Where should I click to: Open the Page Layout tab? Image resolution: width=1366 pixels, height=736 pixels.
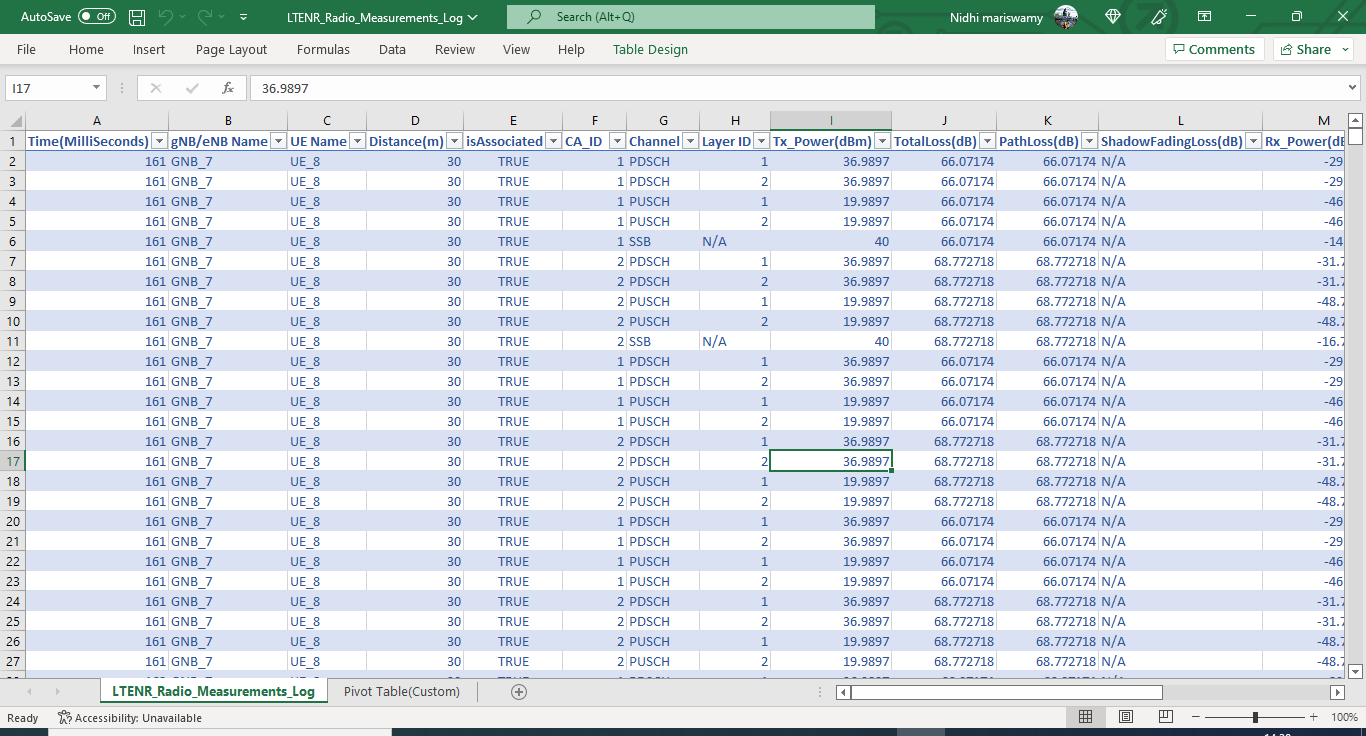231,49
